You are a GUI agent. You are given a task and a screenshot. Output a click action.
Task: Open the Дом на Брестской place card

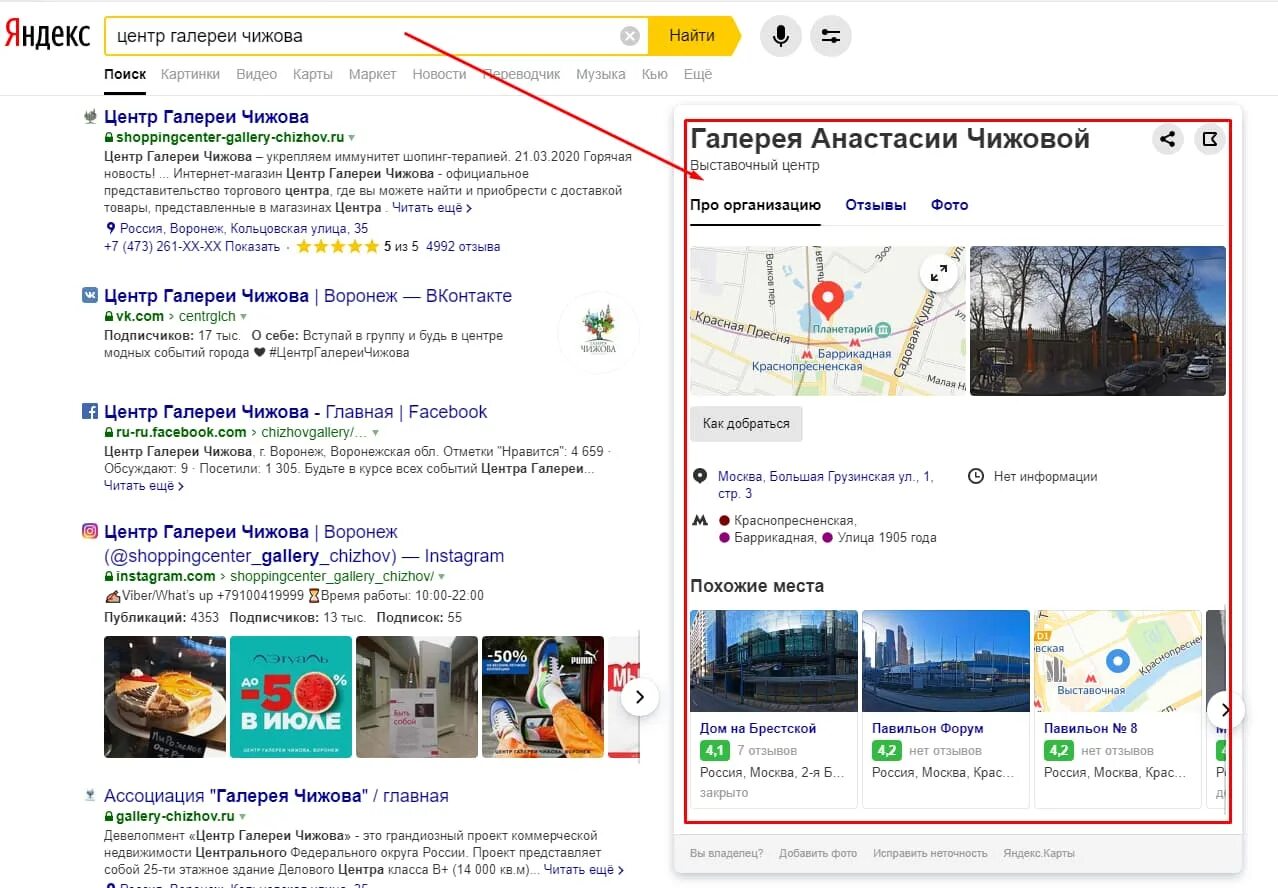pyautogui.click(x=774, y=708)
